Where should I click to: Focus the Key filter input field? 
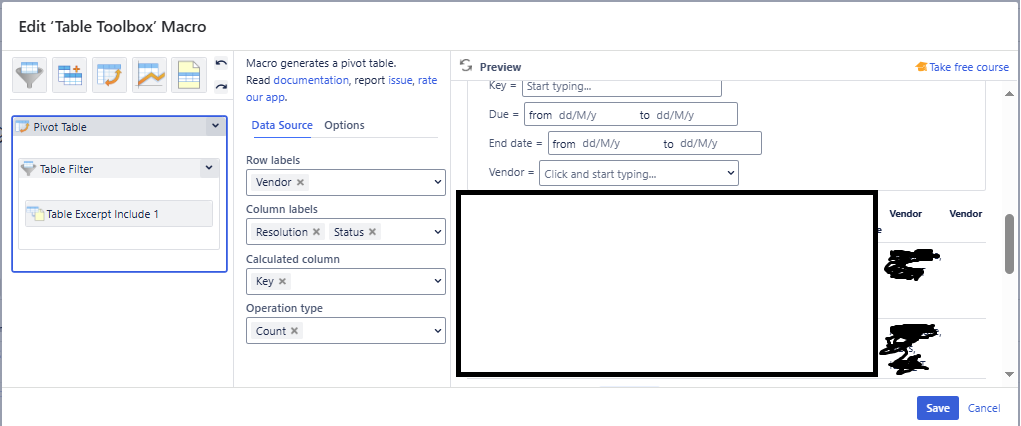coord(622,86)
